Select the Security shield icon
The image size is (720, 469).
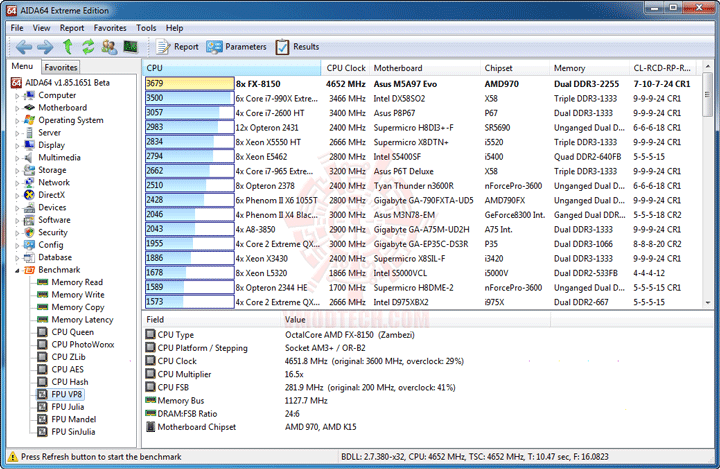pos(29,232)
